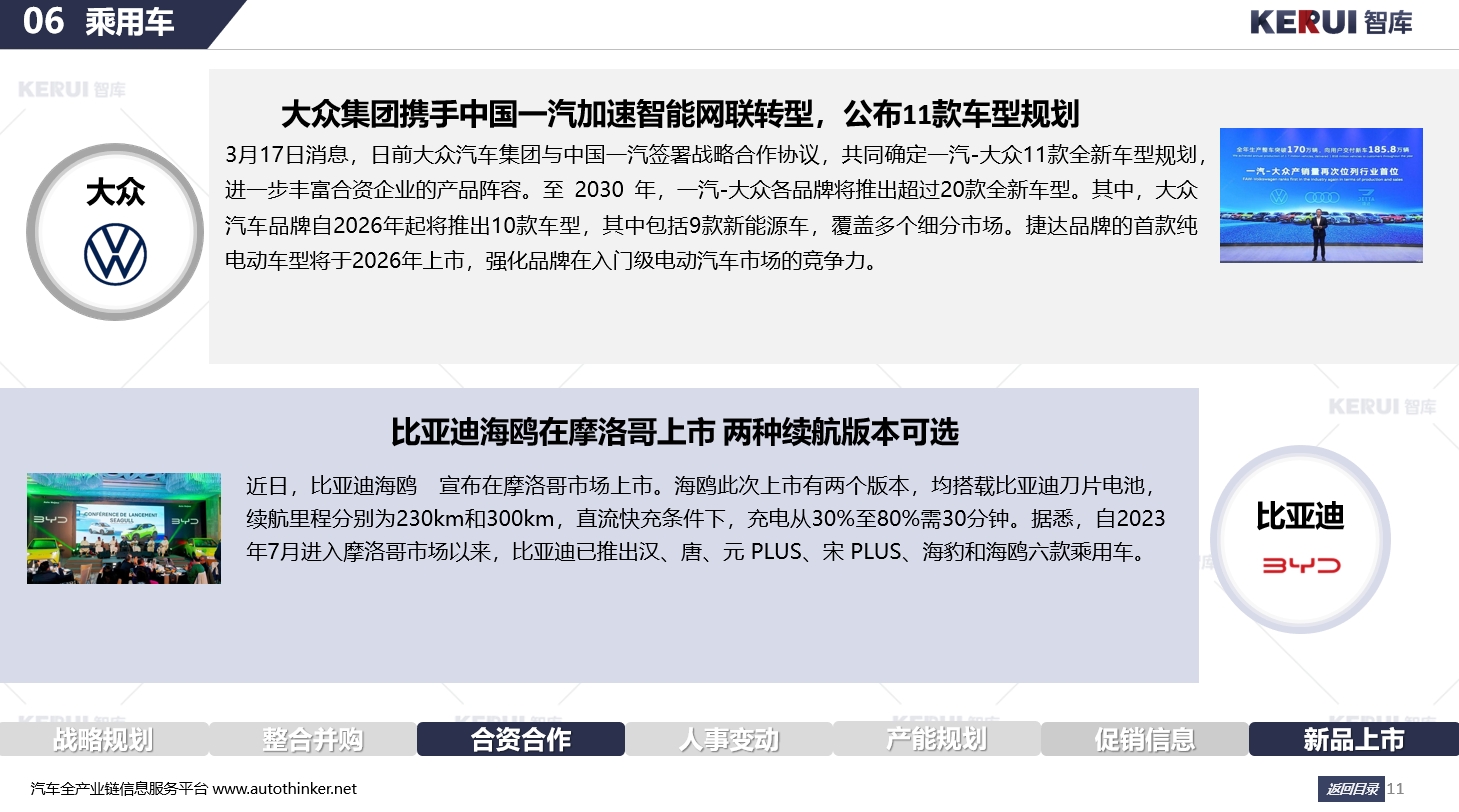Click the 大众 label in the circle
Viewport: 1459px width, 812px height.
click(115, 192)
